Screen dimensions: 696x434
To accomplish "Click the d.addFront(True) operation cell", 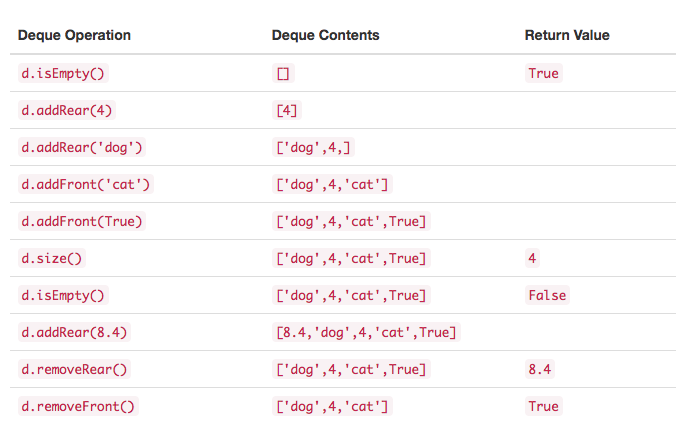I will pos(82,221).
